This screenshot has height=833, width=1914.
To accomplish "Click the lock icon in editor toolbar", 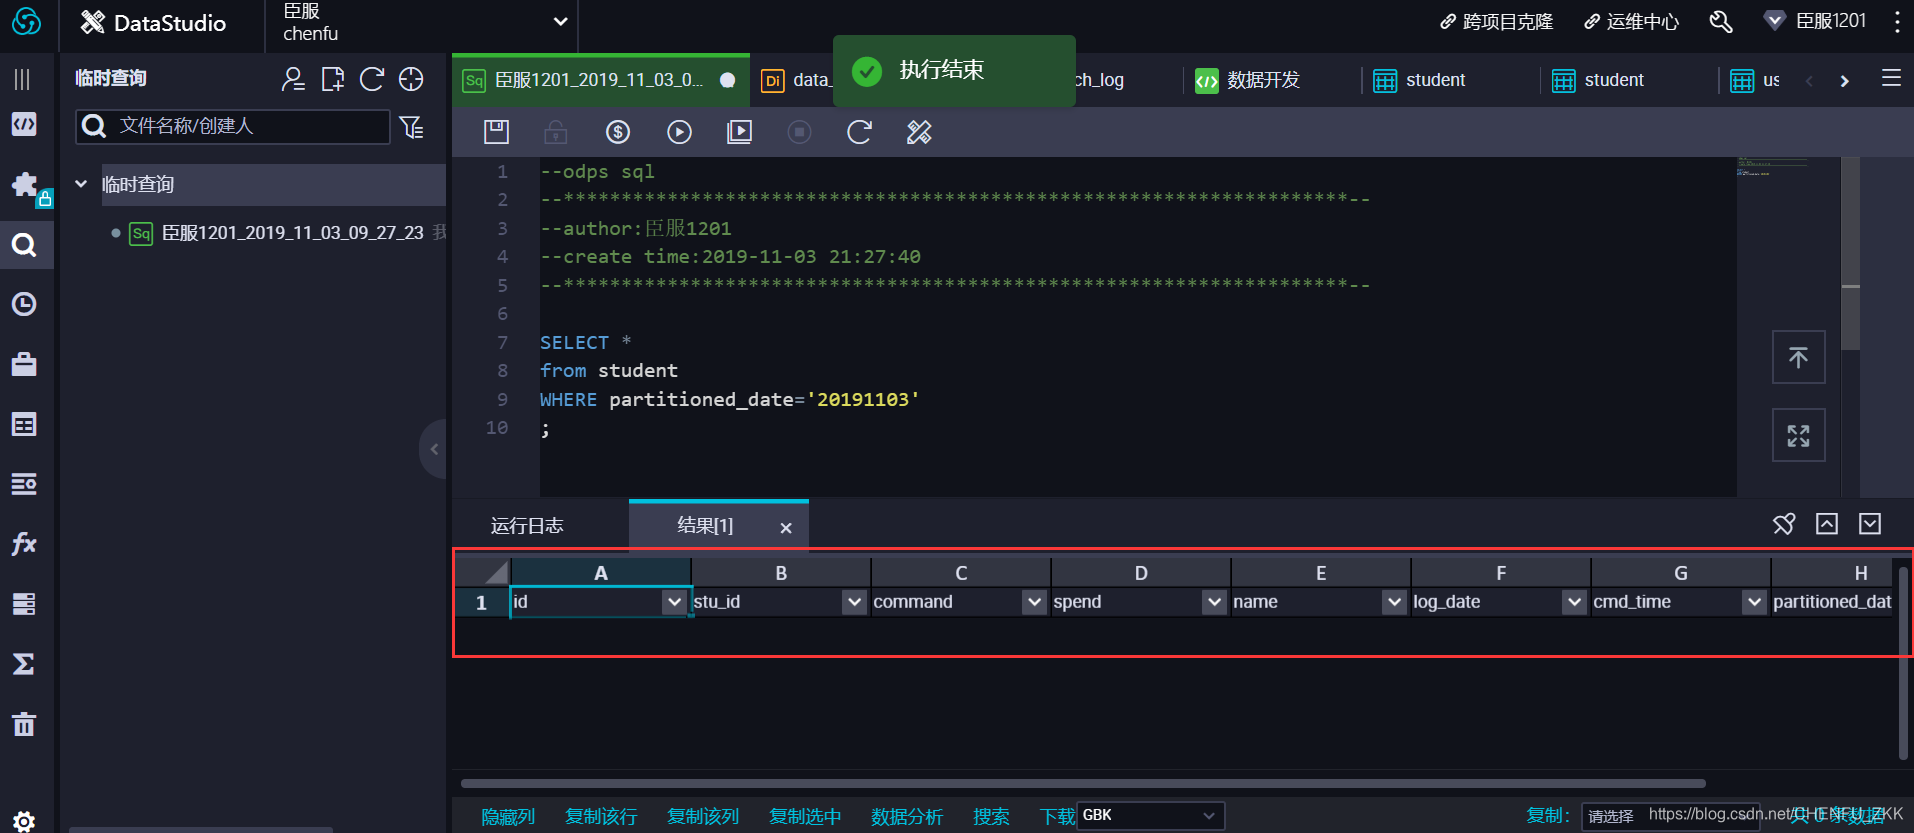I will [556, 131].
